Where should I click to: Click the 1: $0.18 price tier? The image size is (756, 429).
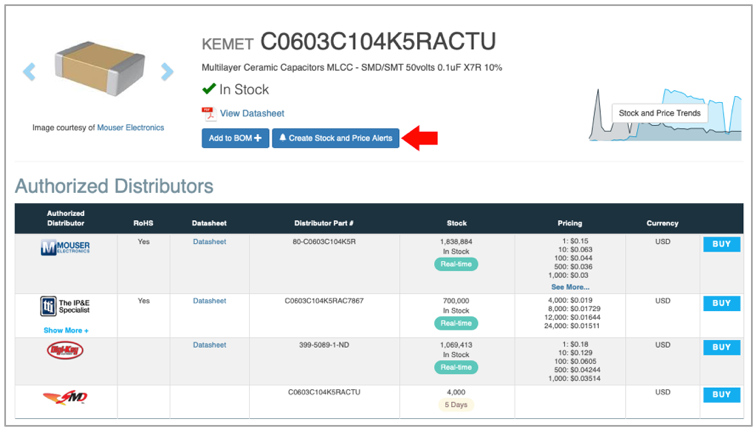tap(575, 344)
